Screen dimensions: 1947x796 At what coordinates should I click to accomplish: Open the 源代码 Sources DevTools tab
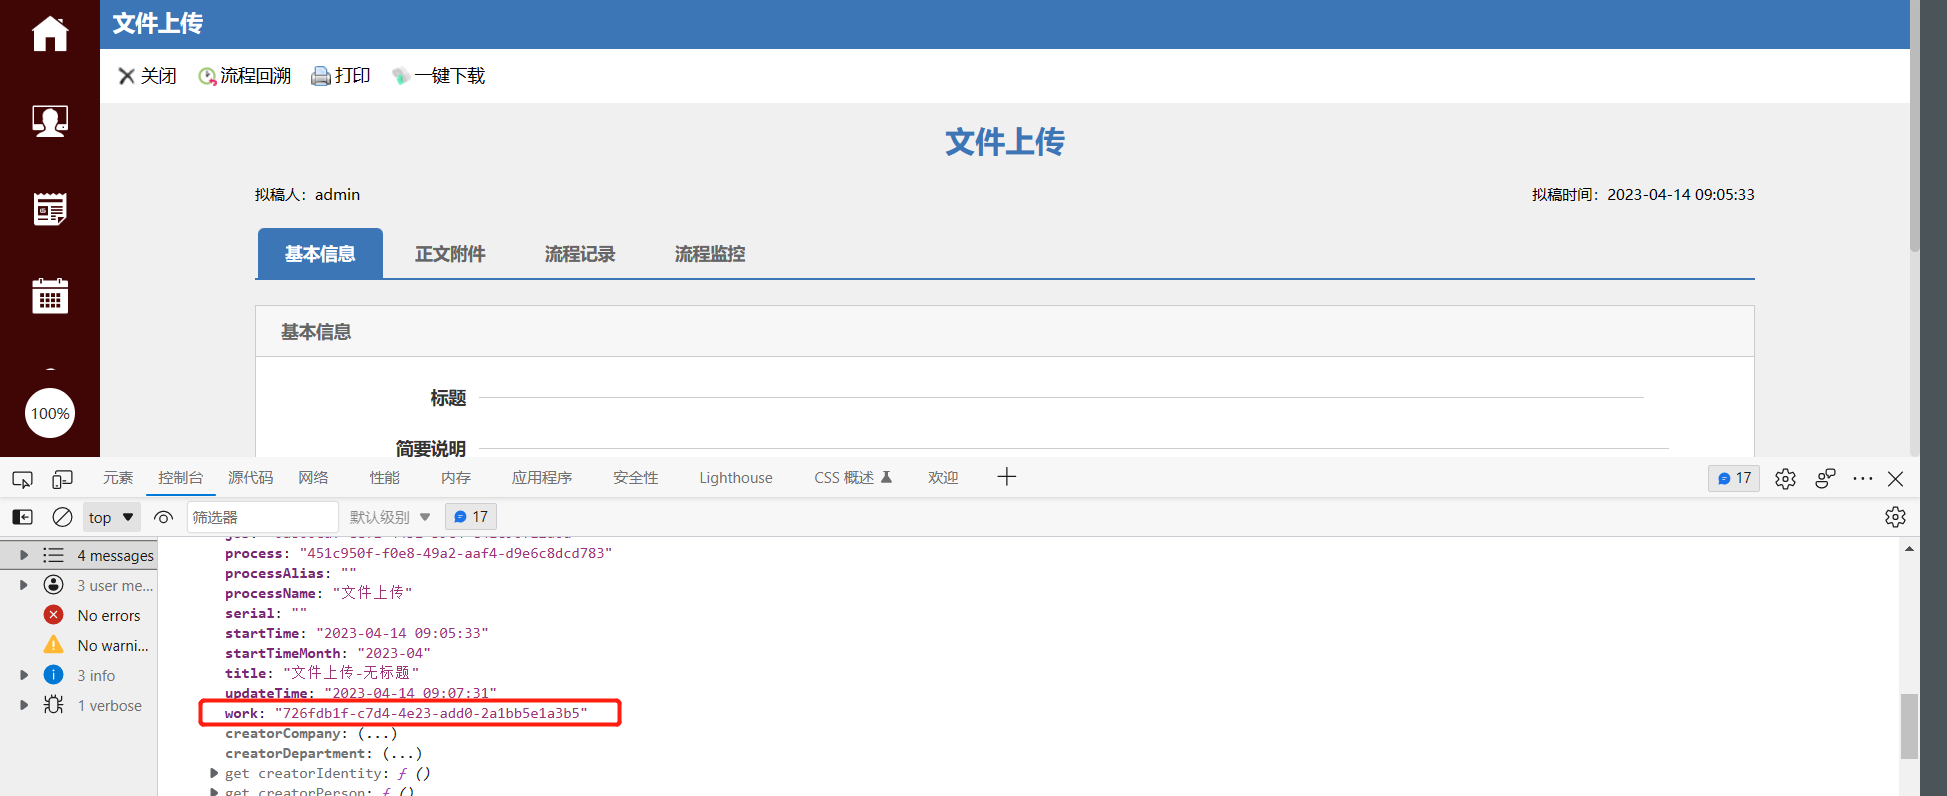click(250, 478)
